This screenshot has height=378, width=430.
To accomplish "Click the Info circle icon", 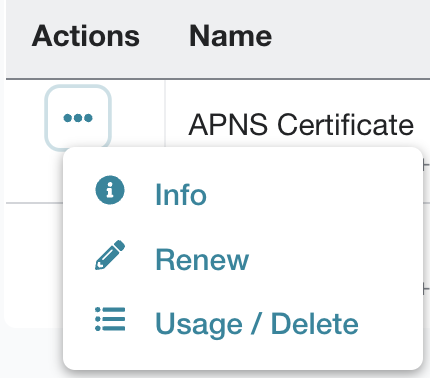I will pyautogui.click(x=110, y=190).
